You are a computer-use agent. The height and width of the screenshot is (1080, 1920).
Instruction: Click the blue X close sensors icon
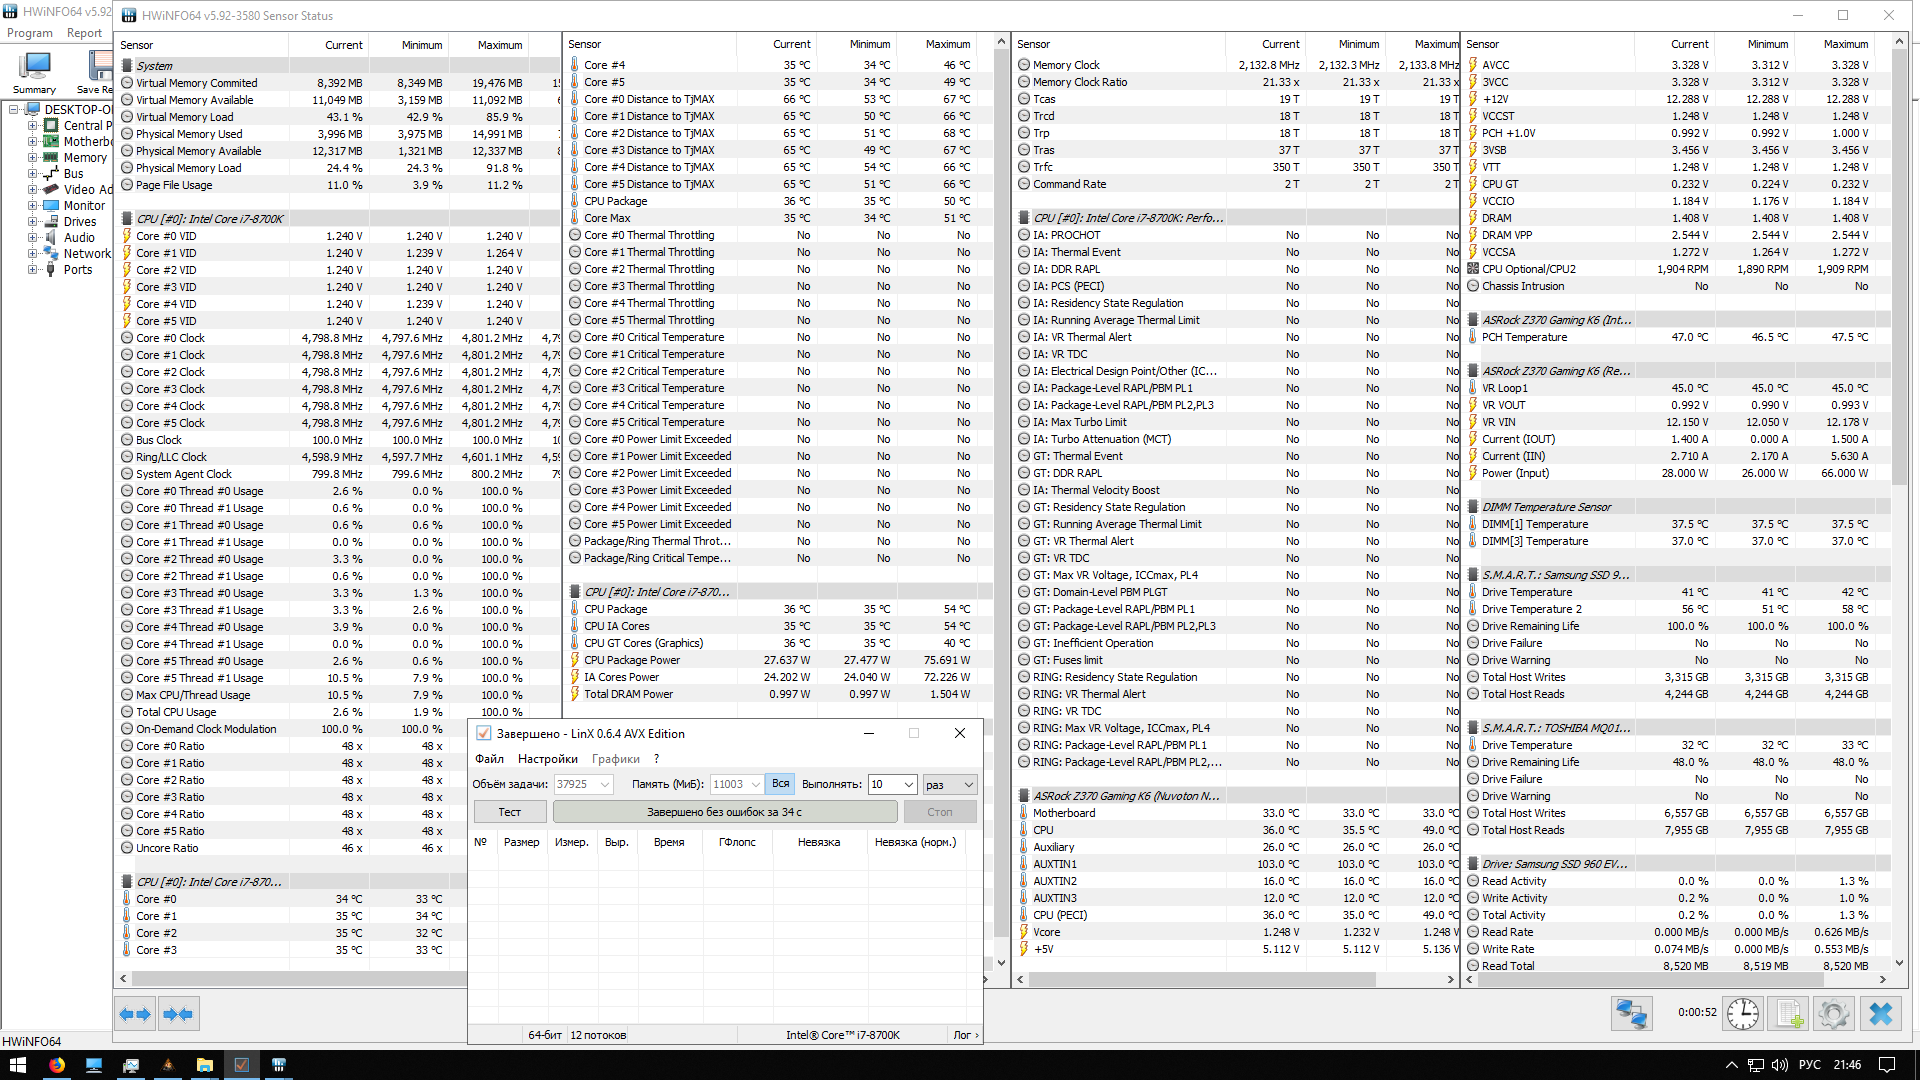pyautogui.click(x=1881, y=1014)
